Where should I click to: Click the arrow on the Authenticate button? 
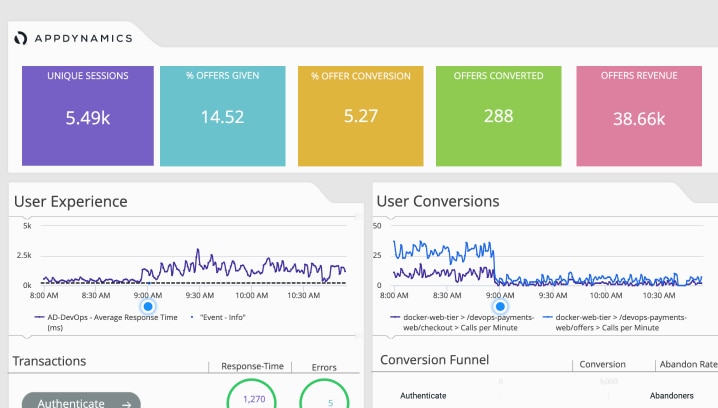[x=127, y=403]
